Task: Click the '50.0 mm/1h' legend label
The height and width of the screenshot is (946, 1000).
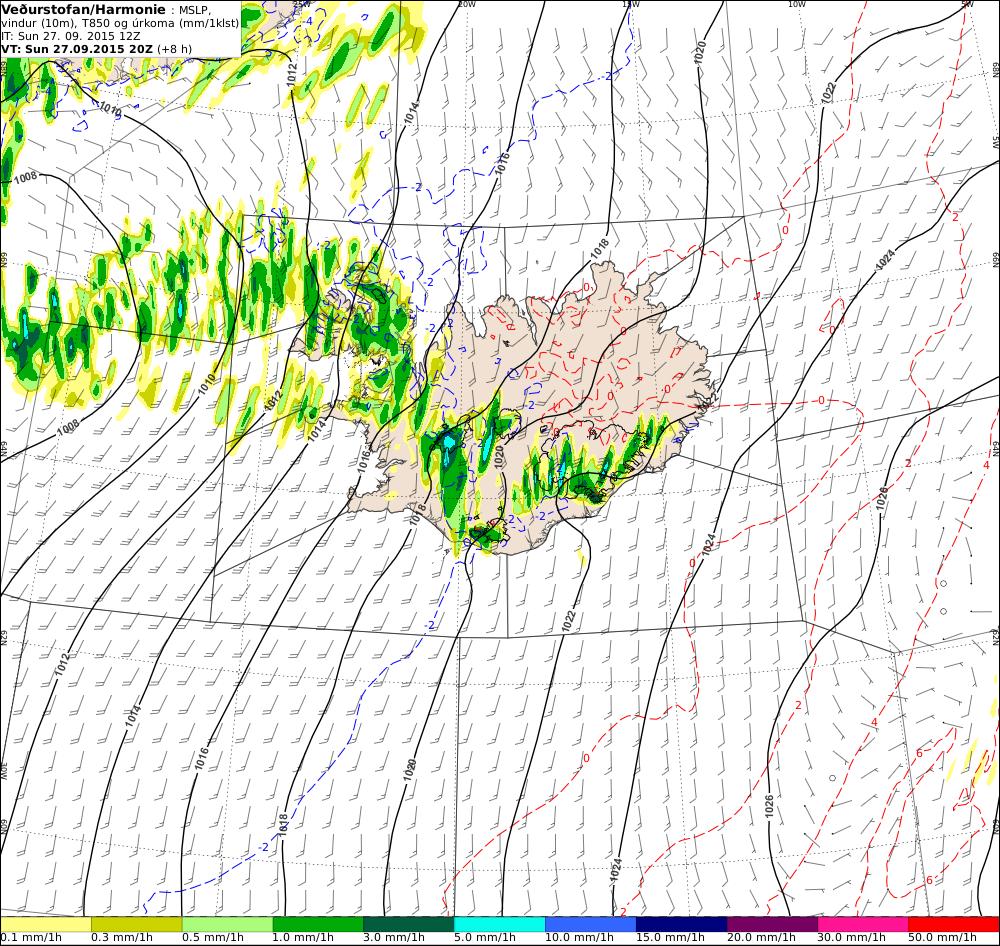Action: [x=943, y=938]
